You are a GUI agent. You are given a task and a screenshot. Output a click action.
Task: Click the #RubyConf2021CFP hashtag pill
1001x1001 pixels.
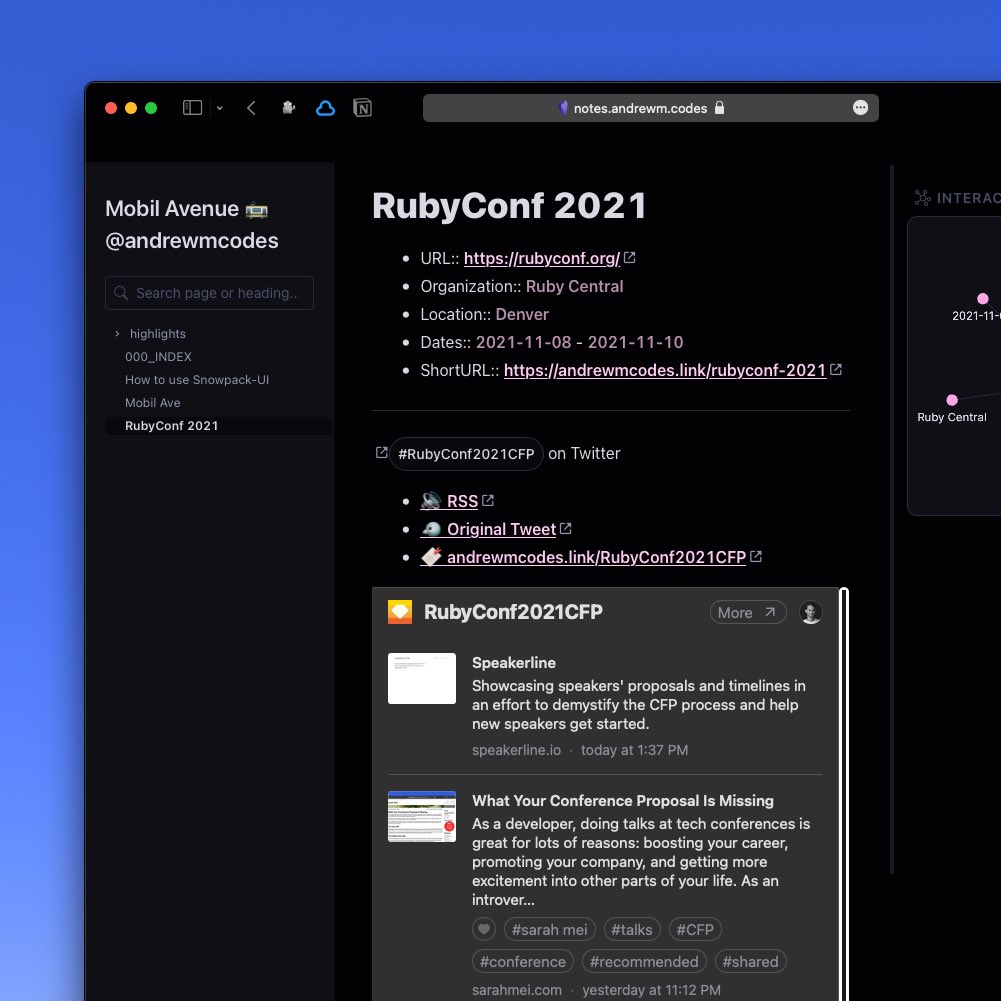click(466, 454)
